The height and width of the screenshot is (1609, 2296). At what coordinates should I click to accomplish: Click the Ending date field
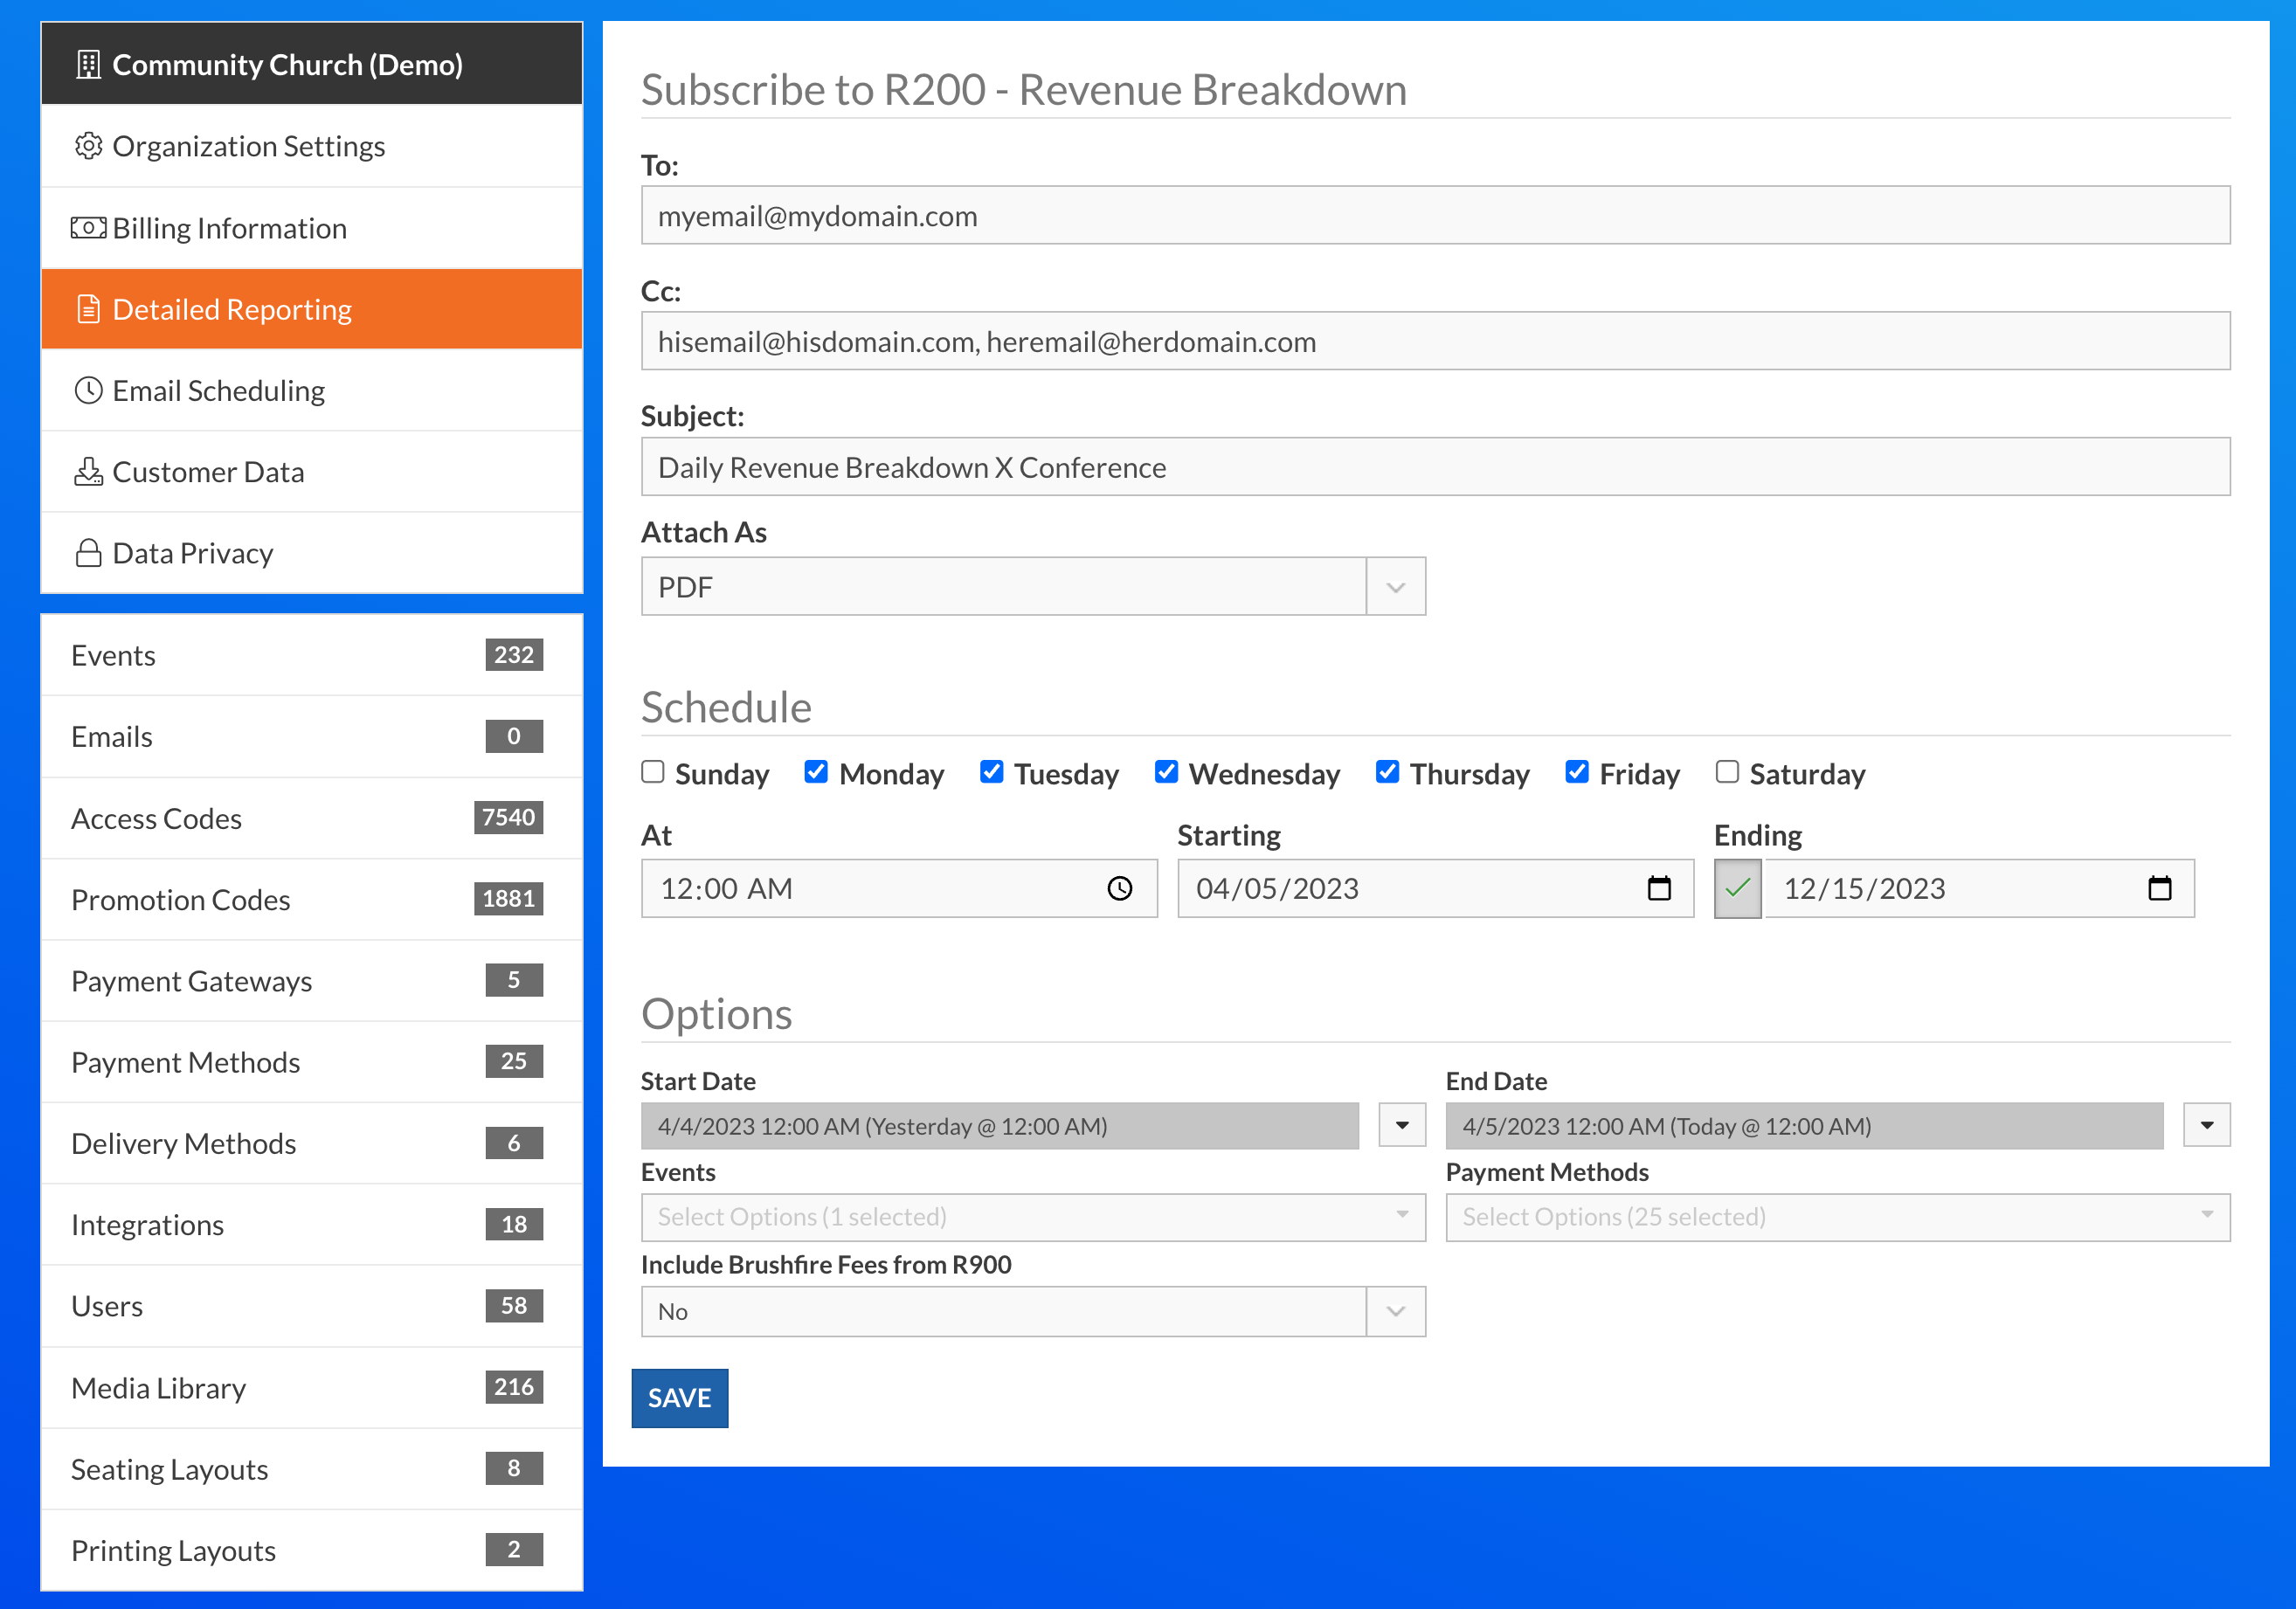pyautogui.click(x=1980, y=888)
